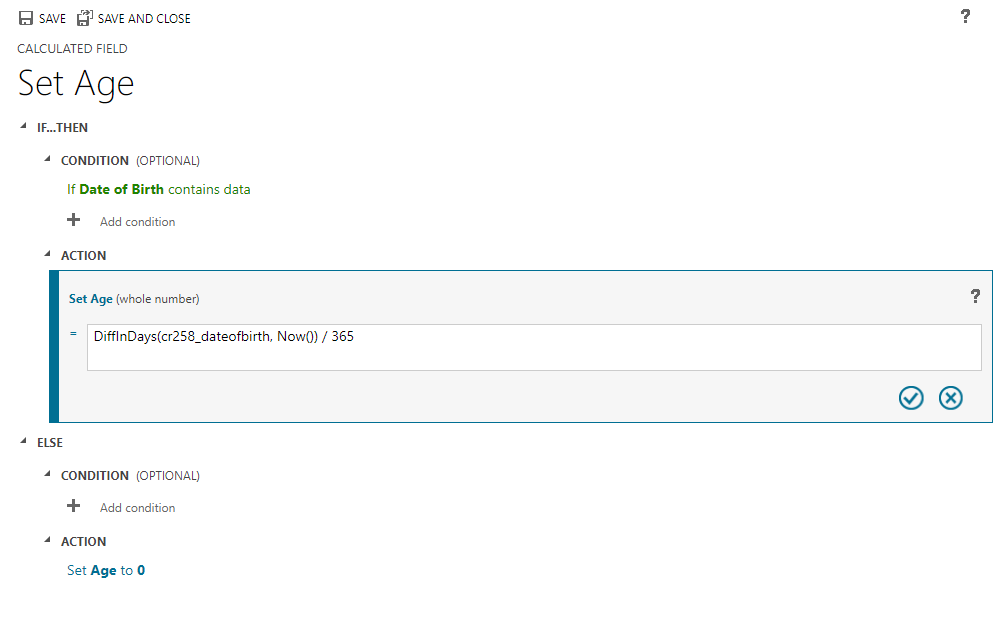Collapse the CONDITION (OPTIONAL) section under IF...THEN
The image size is (997, 644).
[46, 160]
